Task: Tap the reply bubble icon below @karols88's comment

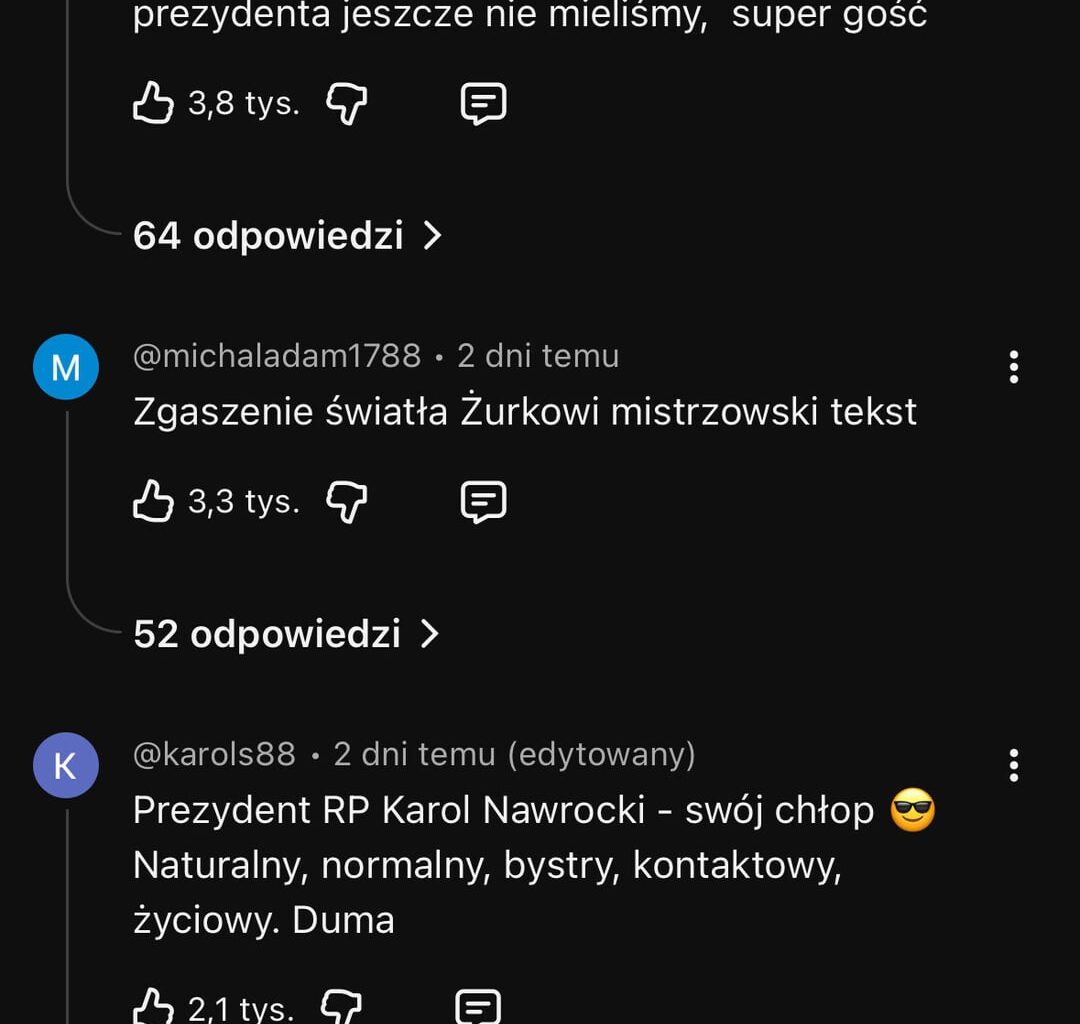Action: click(x=480, y=1008)
